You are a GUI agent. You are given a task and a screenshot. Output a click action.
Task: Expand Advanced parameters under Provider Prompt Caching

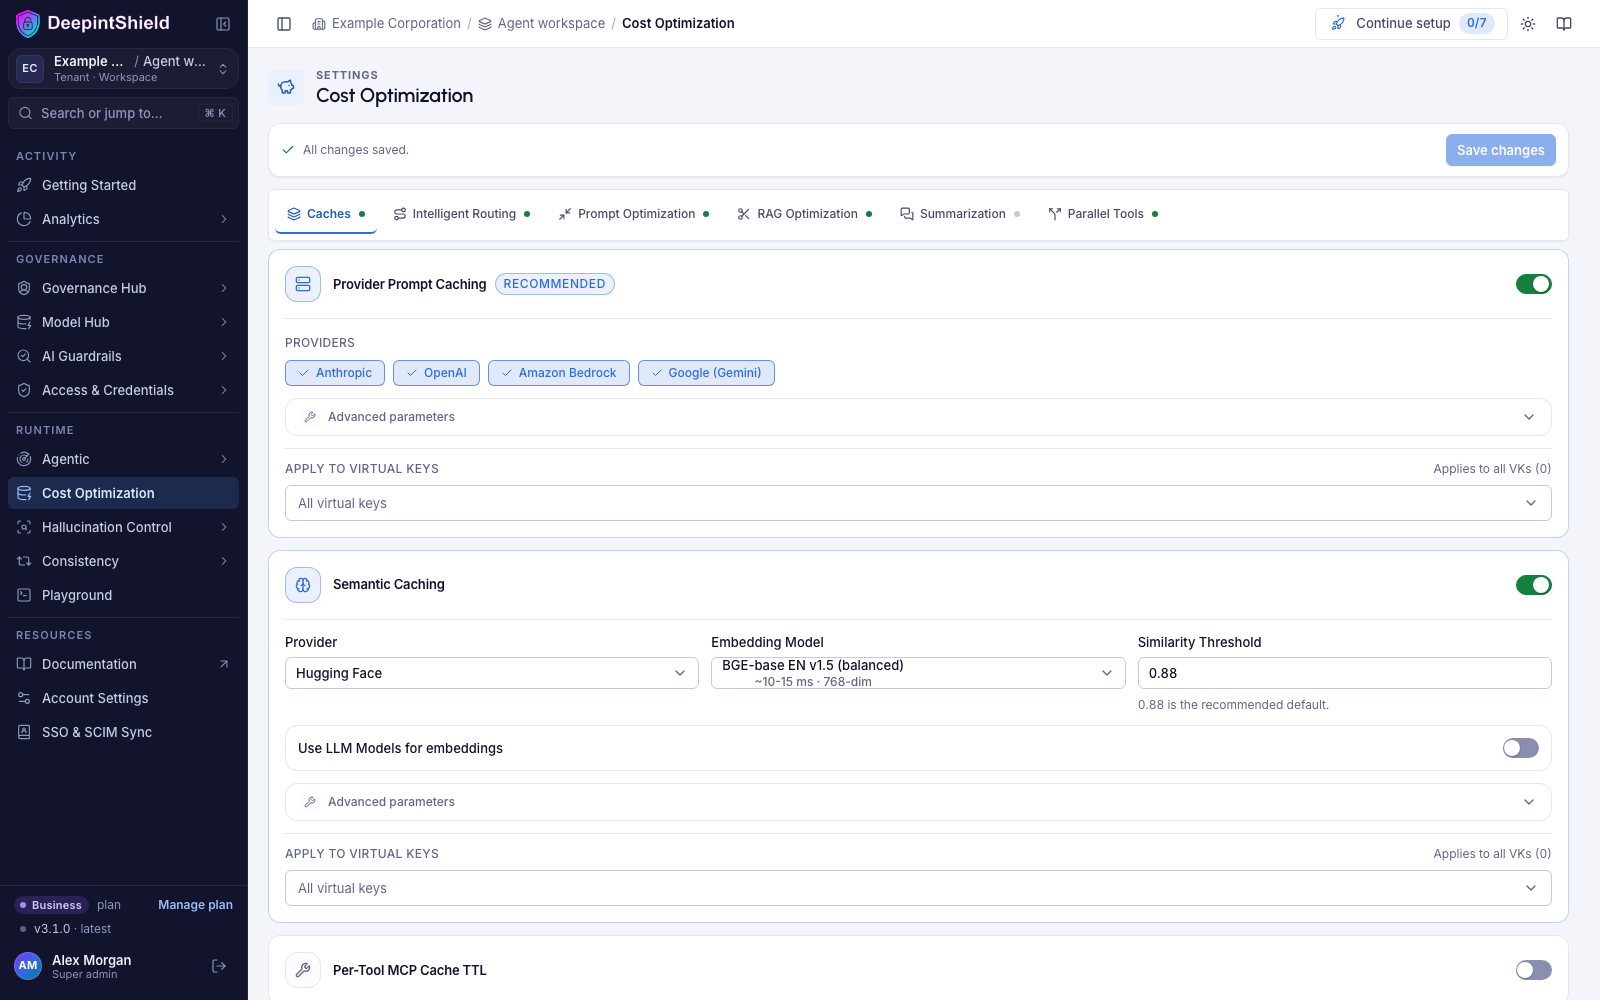point(918,417)
